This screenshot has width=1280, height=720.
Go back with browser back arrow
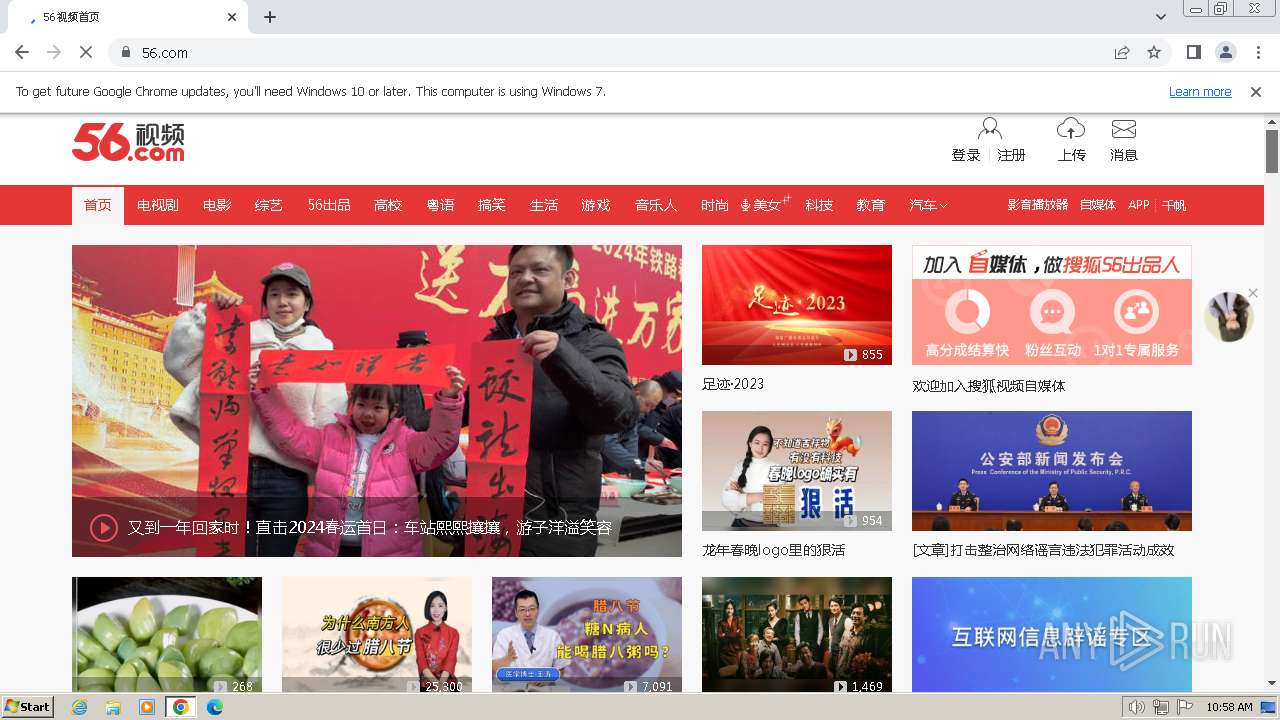click(x=22, y=52)
